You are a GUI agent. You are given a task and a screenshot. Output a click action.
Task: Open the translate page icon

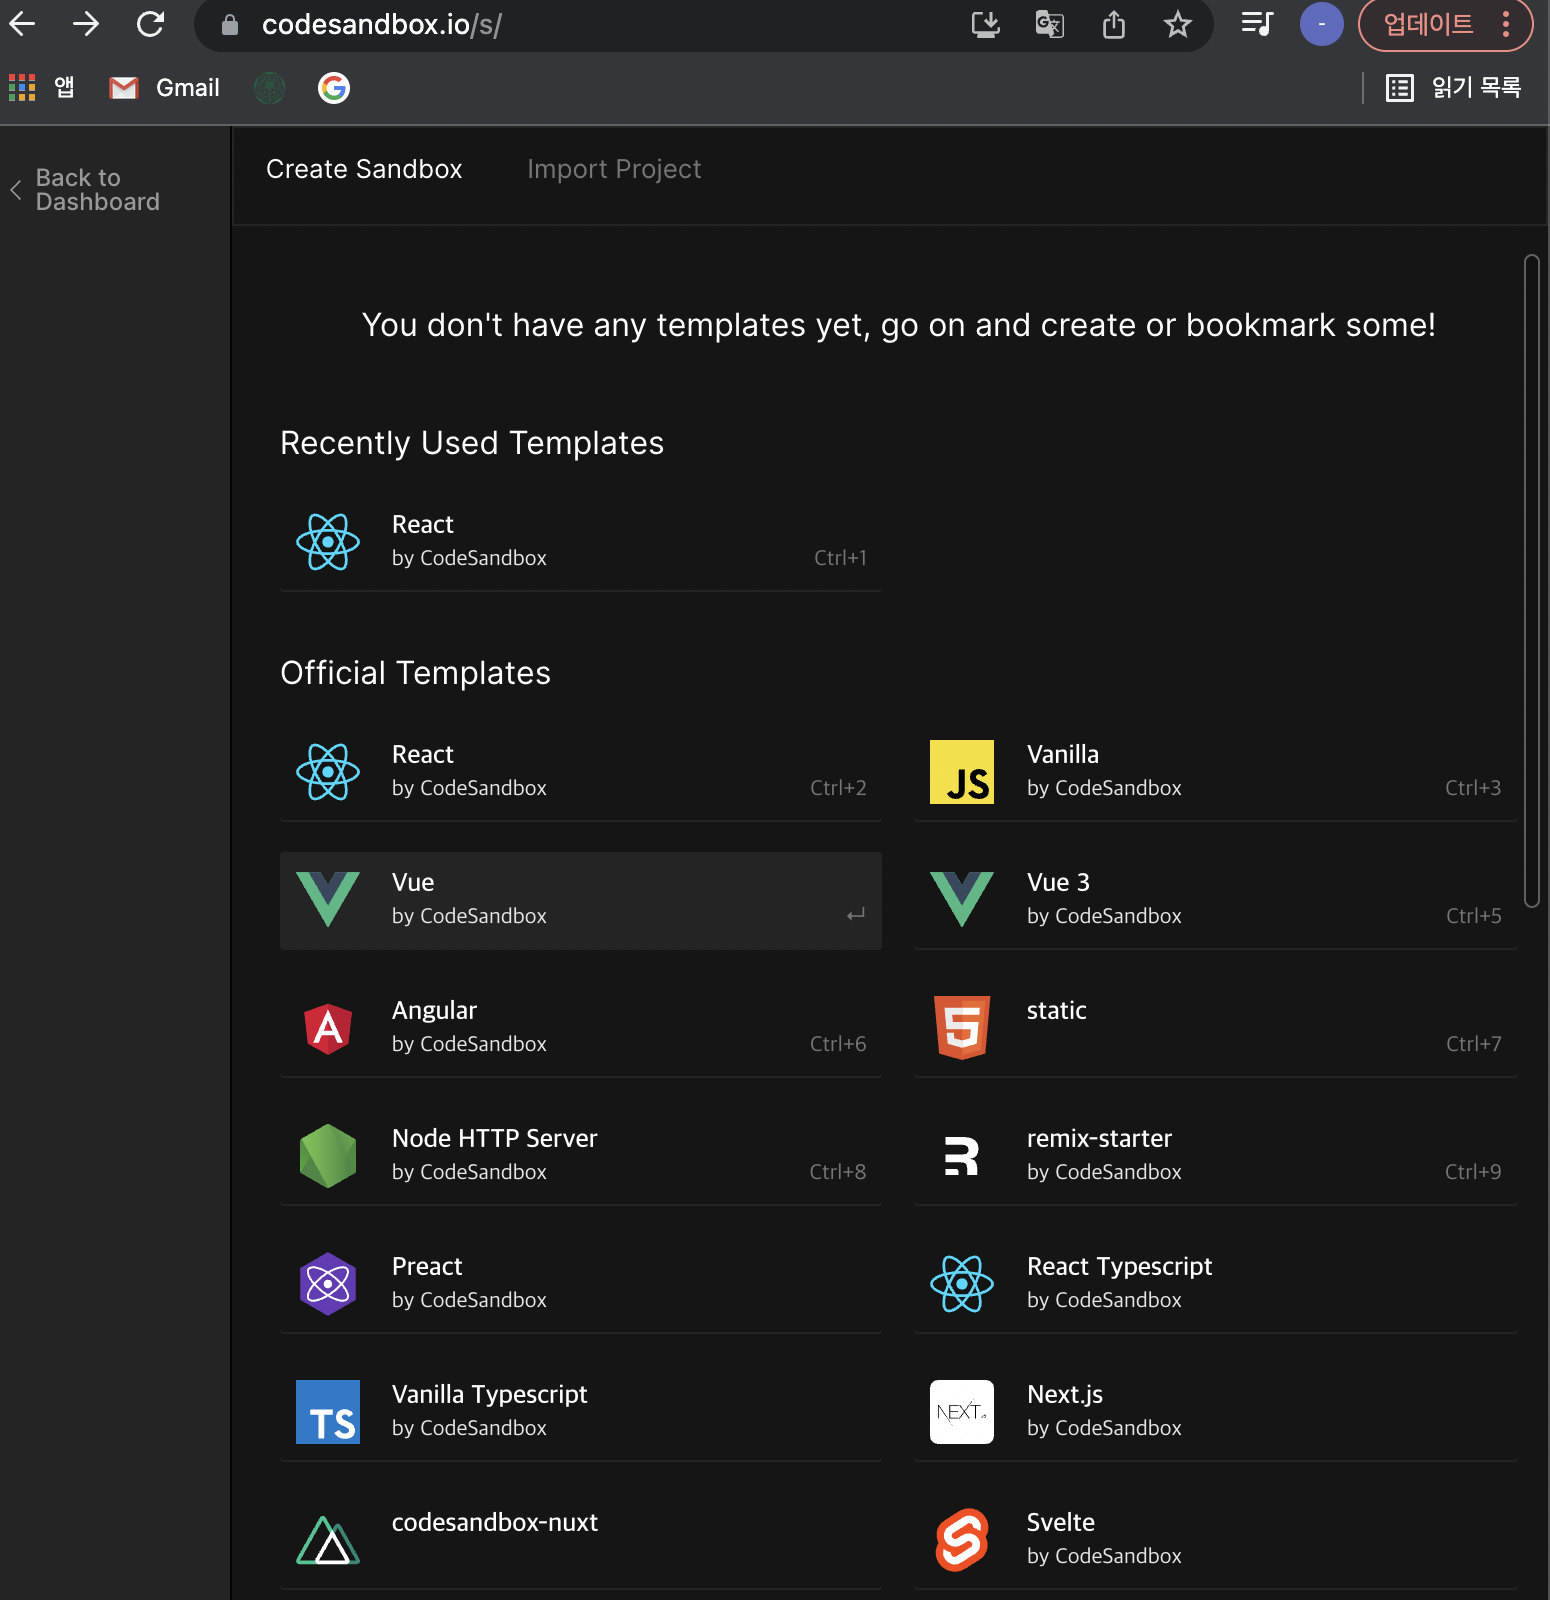tap(1050, 24)
